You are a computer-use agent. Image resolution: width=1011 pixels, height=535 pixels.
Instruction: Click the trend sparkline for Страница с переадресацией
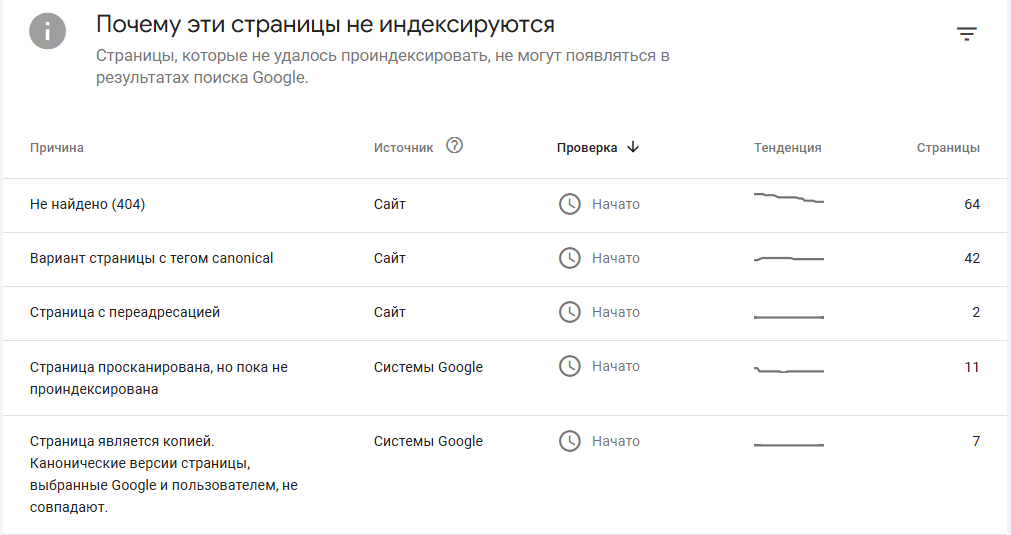click(x=789, y=317)
